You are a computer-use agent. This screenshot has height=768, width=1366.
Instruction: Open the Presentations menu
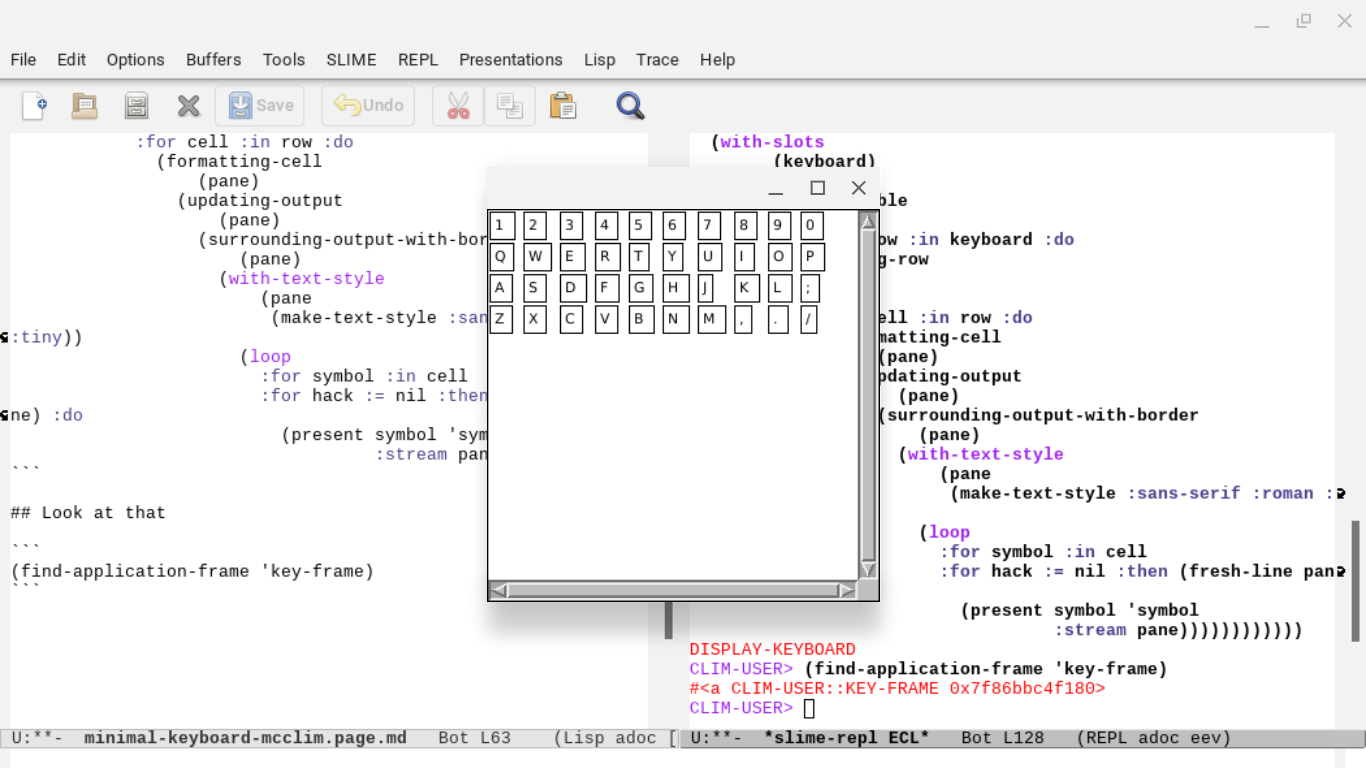pos(510,60)
